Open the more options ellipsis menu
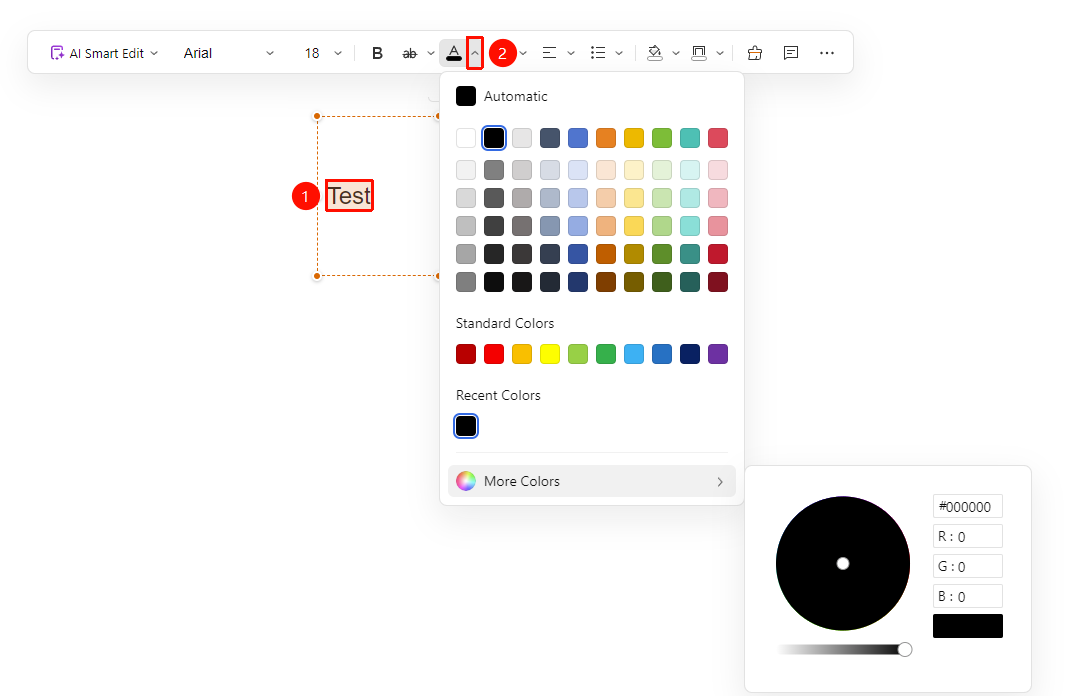 click(x=827, y=53)
